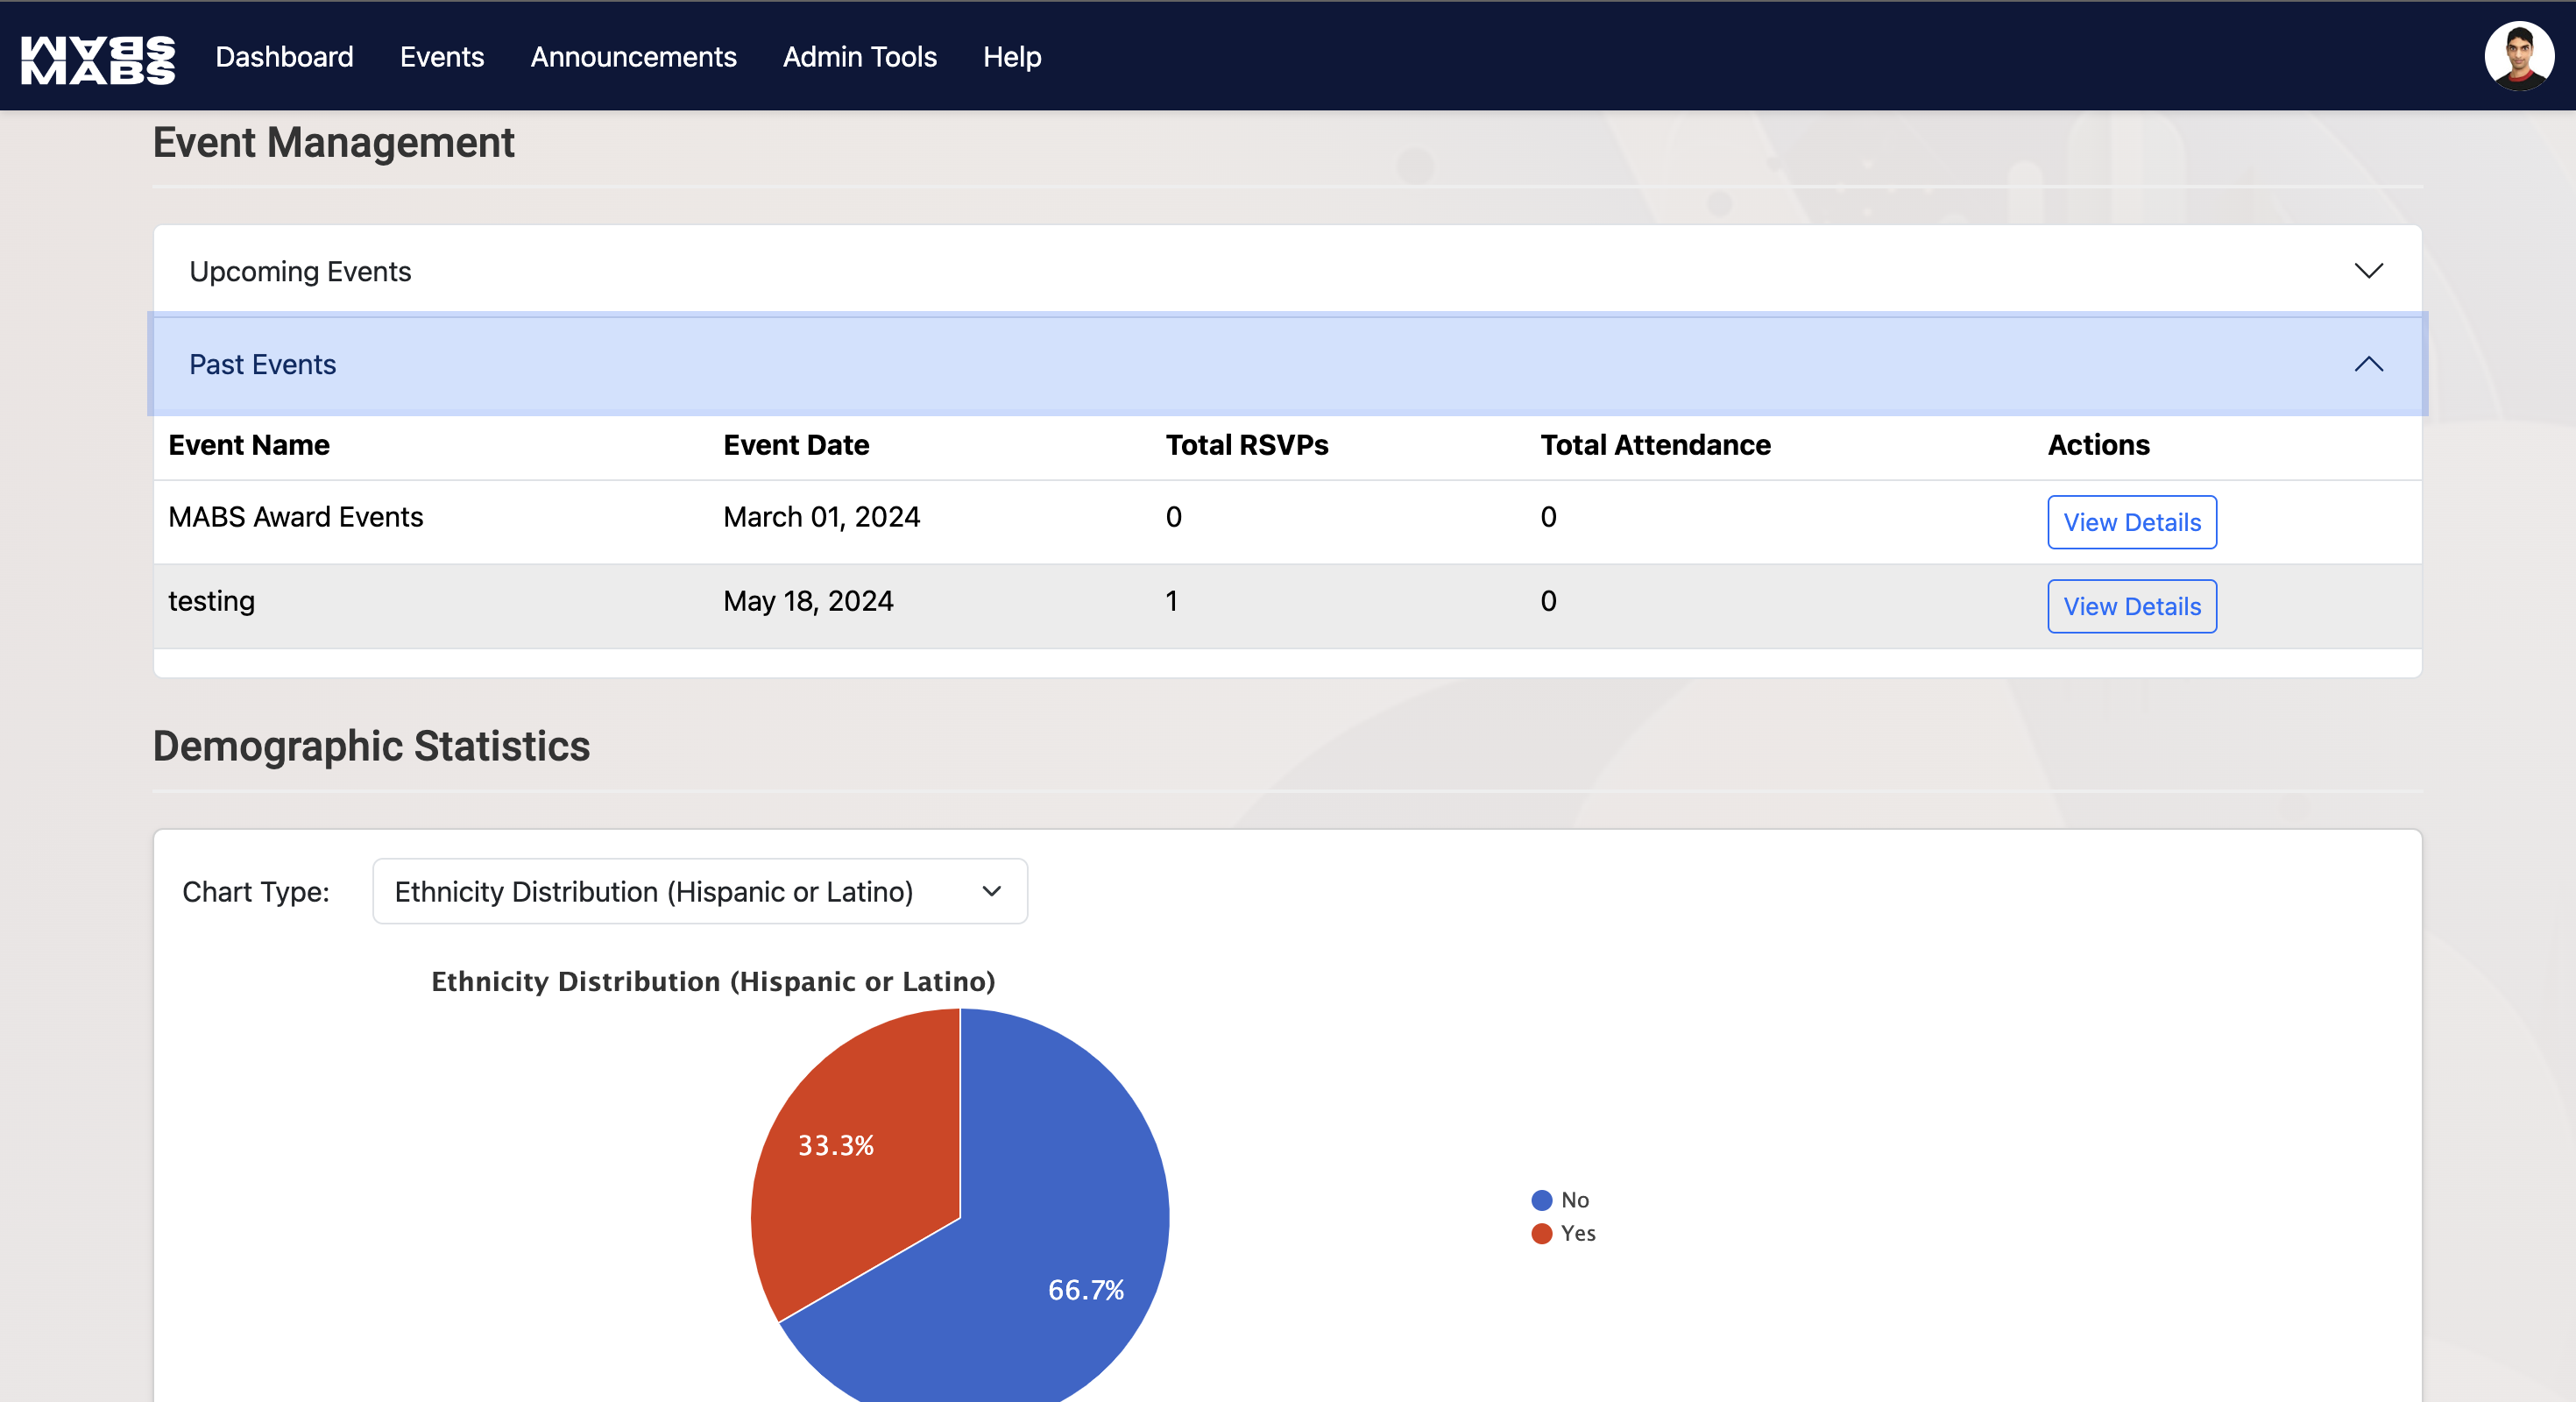Toggle the red Yes legend marker

coord(1541,1233)
